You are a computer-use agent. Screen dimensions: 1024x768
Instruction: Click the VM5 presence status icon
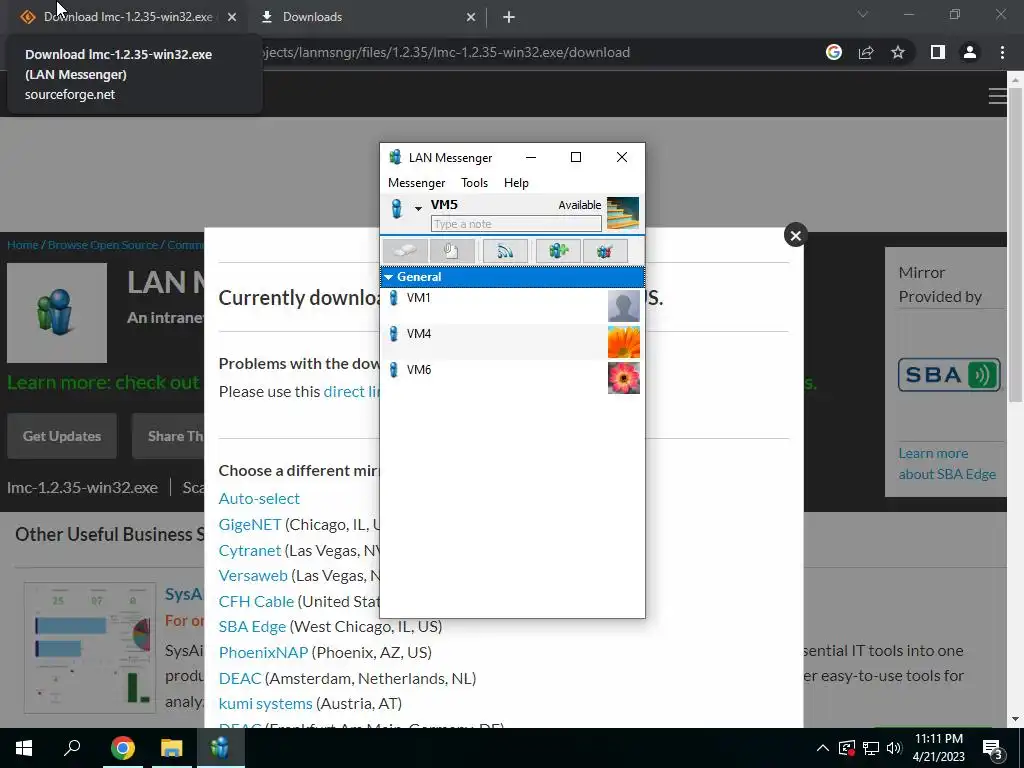[x=396, y=209]
